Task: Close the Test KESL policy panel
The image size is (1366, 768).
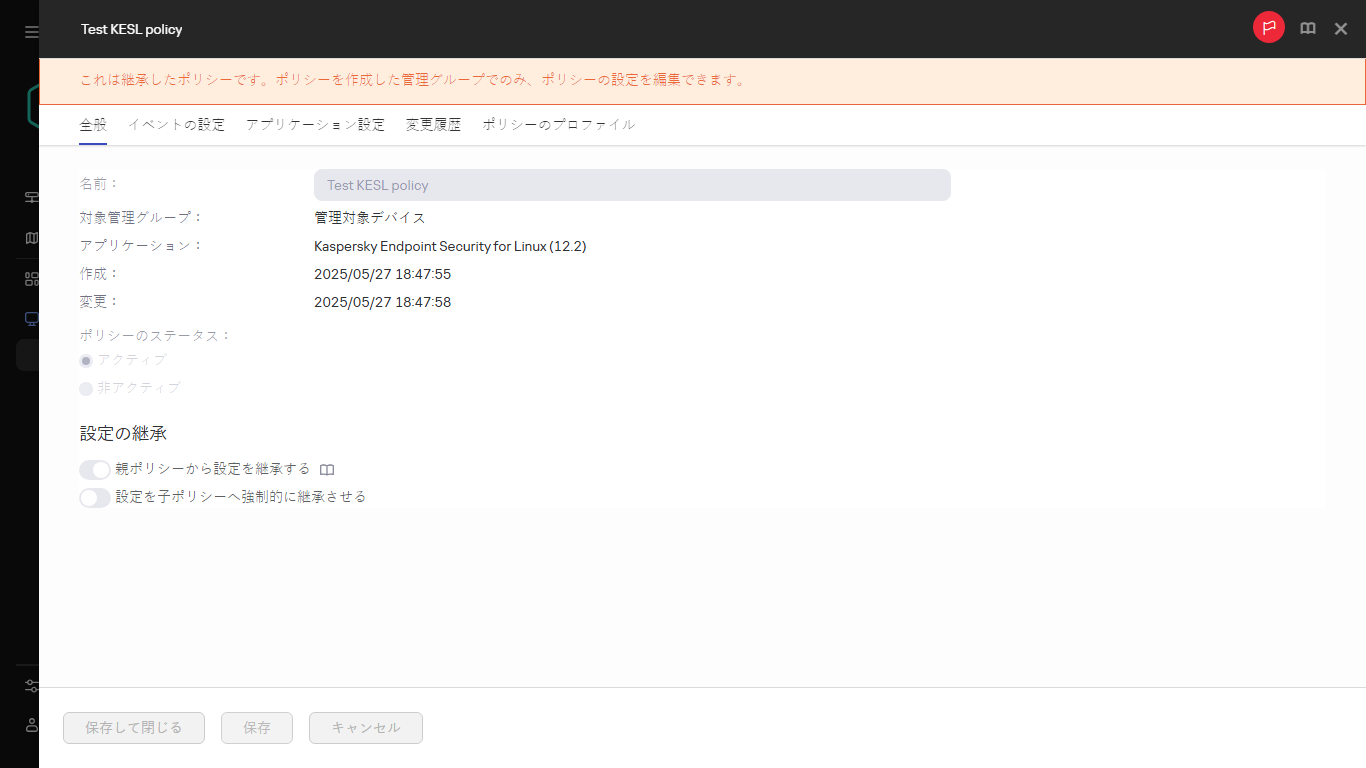Action: point(1341,29)
